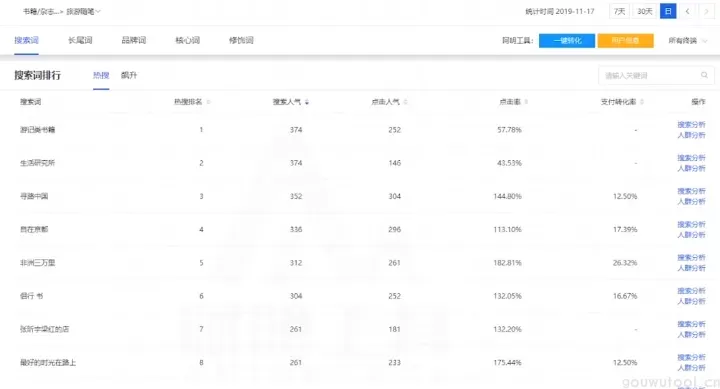
Task: Open 人群分析 for rank 6 row
Action: point(691,301)
